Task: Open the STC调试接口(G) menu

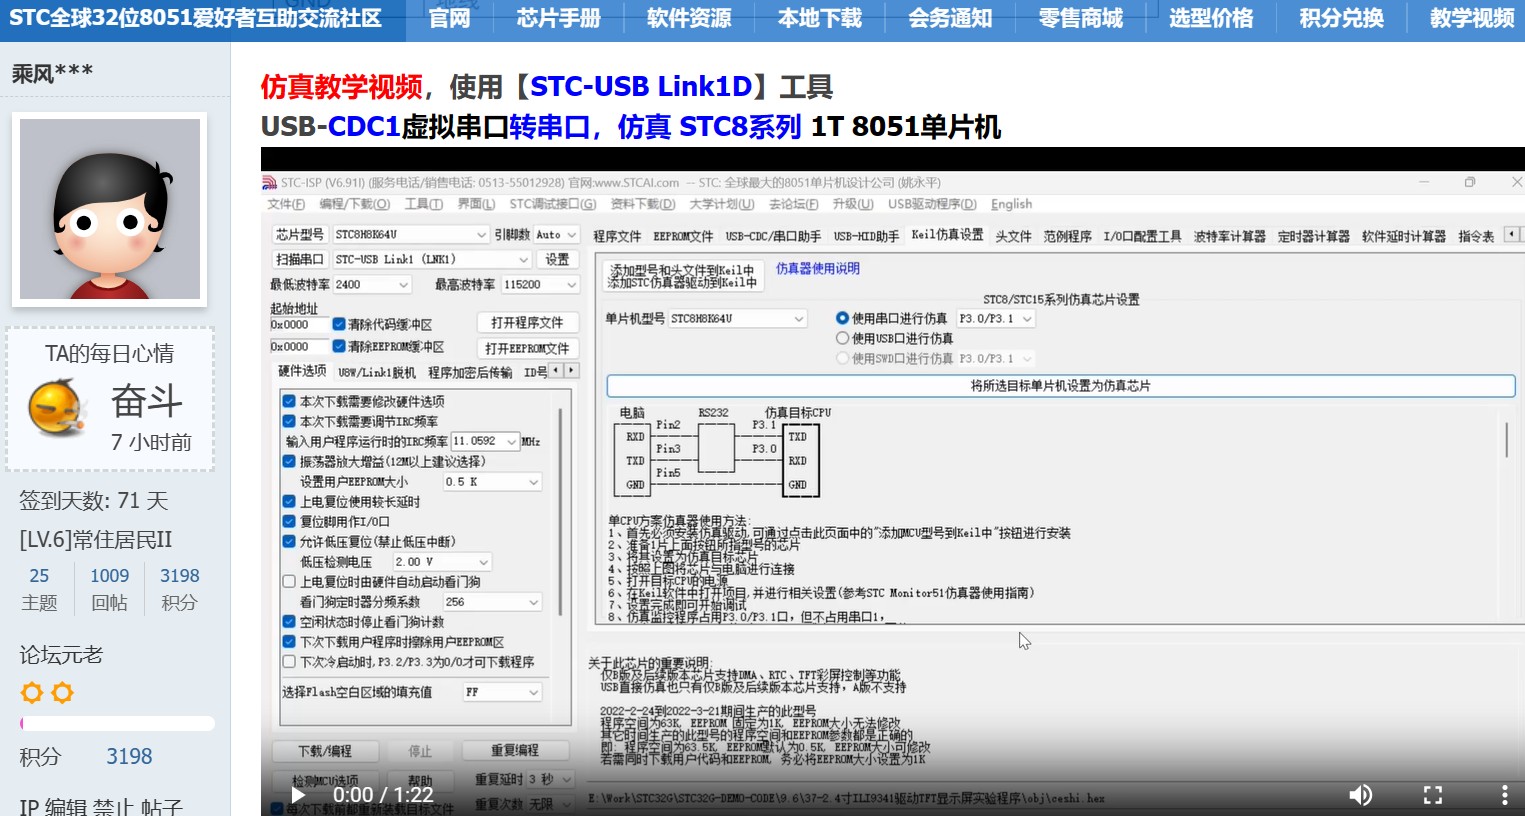Action: click(552, 204)
